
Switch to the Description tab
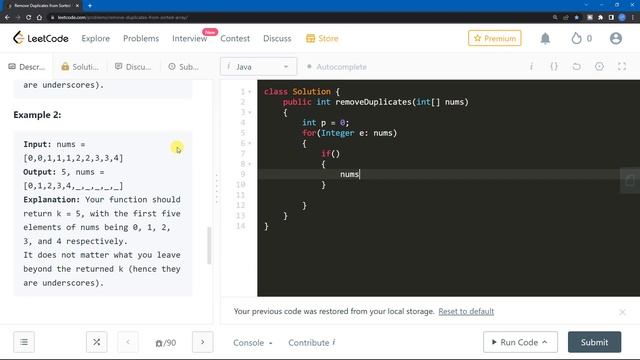(x=27, y=67)
